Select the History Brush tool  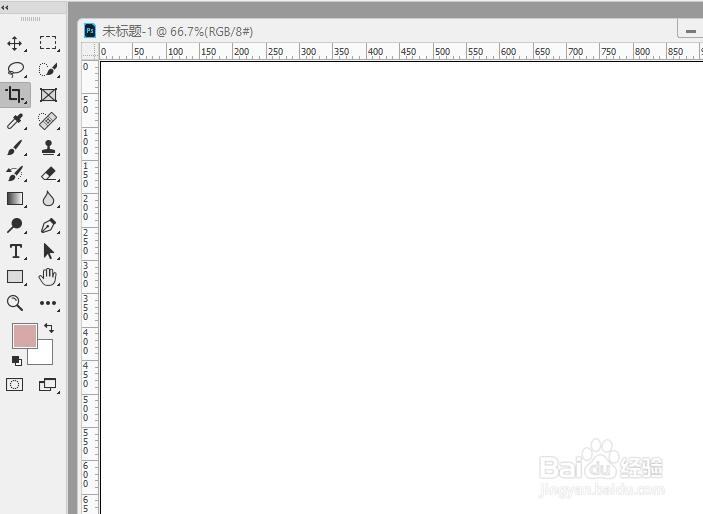point(15,173)
